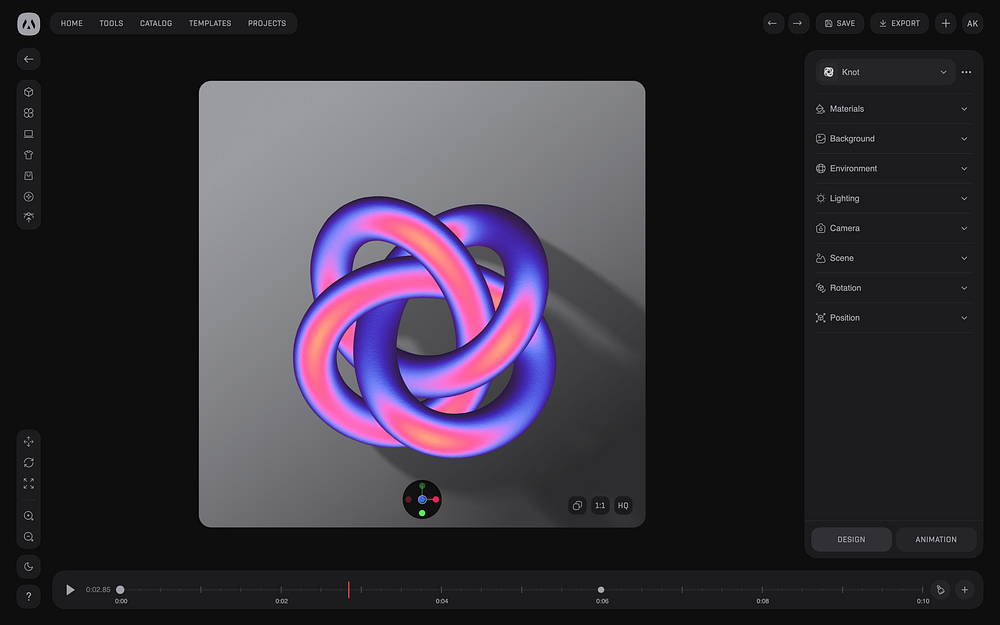Export the render
Image resolution: width=1000 pixels, height=625 pixels.
(899, 24)
